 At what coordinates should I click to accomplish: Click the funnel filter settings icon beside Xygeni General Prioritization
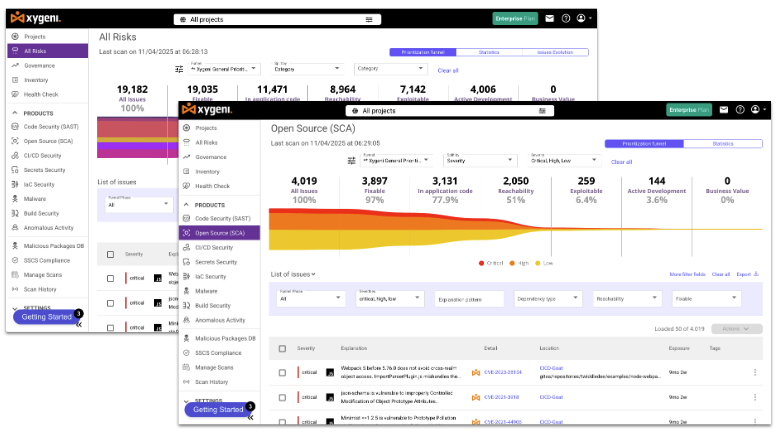(x=351, y=160)
